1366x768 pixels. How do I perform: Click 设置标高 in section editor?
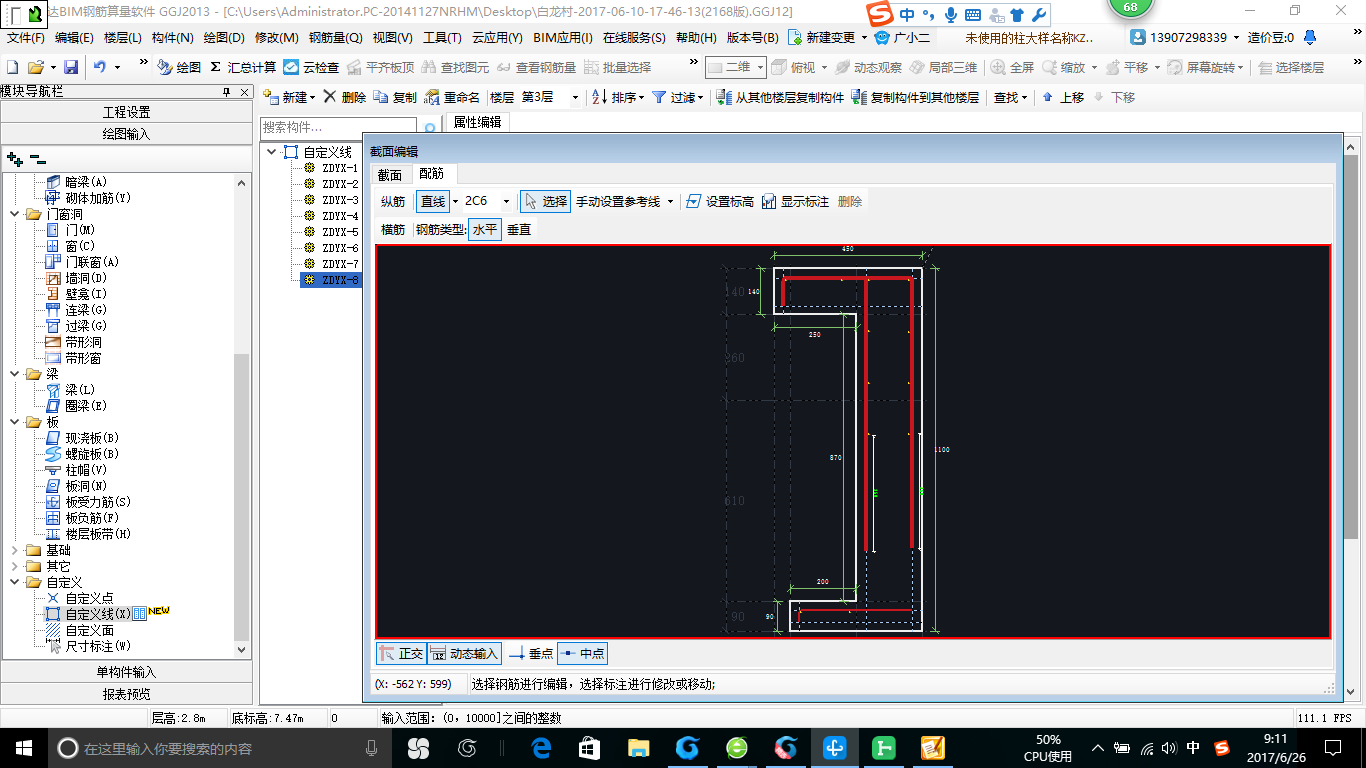click(x=720, y=201)
